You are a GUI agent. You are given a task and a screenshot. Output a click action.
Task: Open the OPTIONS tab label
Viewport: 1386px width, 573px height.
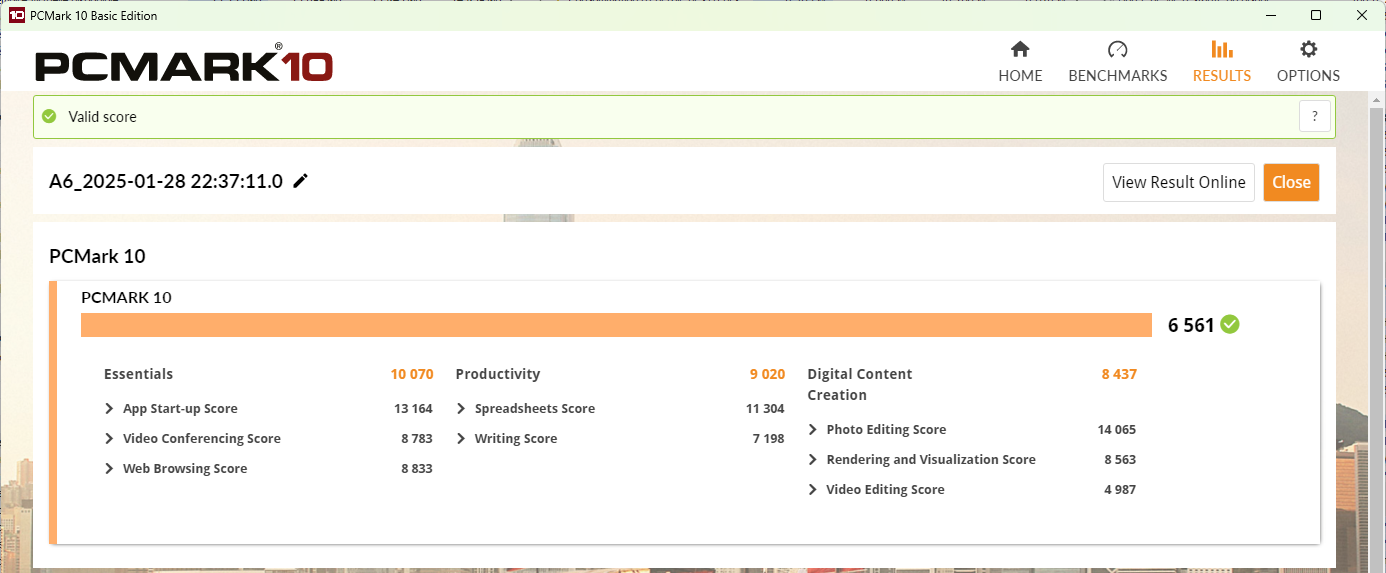coord(1308,76)
